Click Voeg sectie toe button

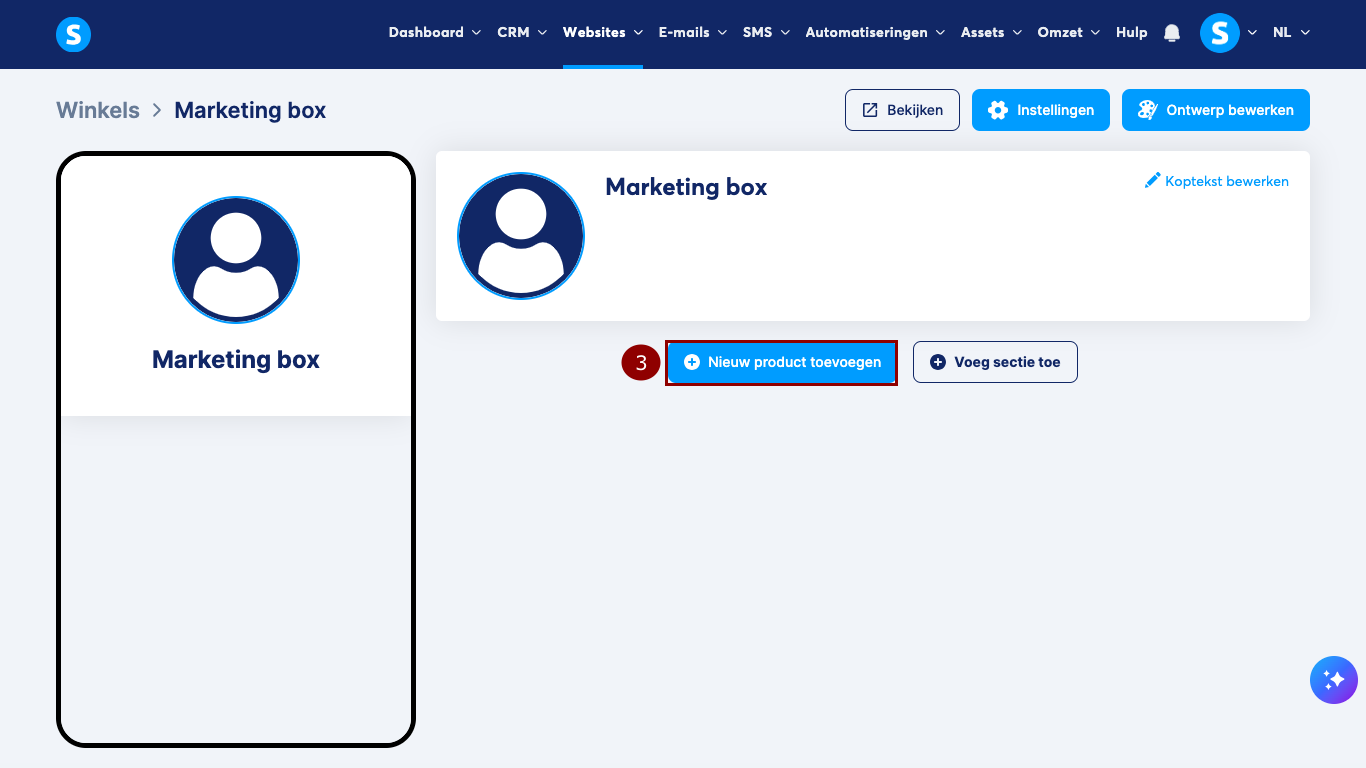click(995, 362)
